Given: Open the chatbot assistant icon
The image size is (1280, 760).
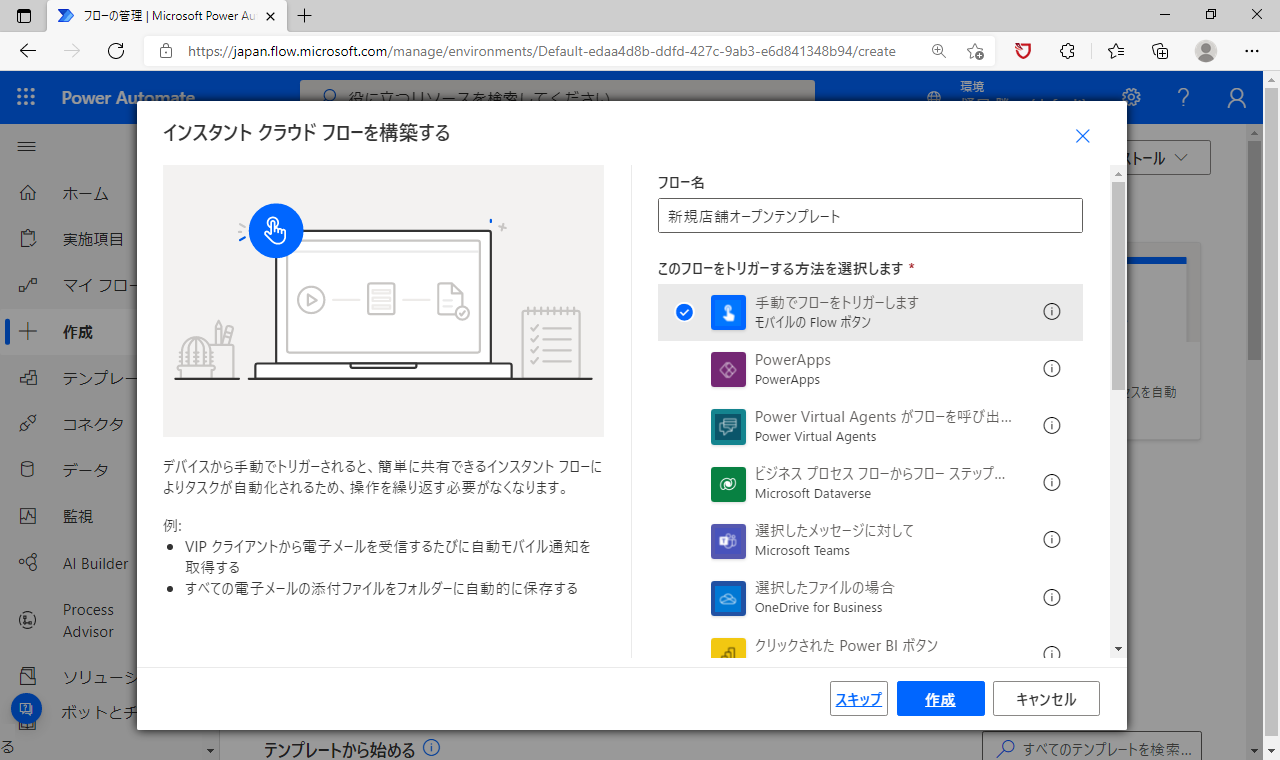Looking at the screenshot, I should (26, 709).
